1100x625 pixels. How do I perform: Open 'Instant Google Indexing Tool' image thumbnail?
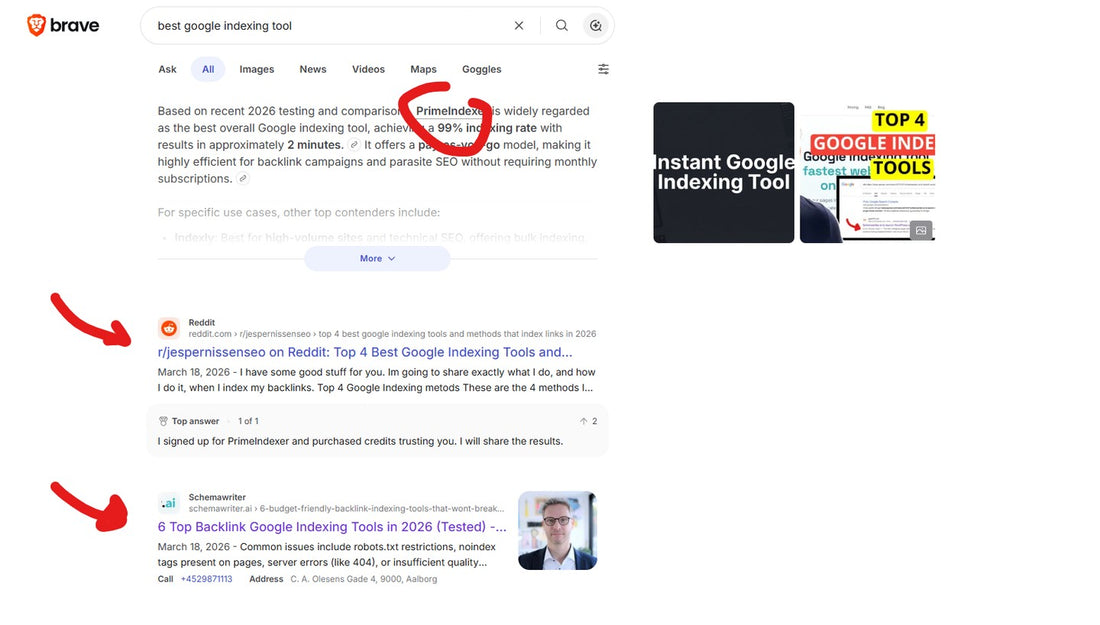pos(723,173)
